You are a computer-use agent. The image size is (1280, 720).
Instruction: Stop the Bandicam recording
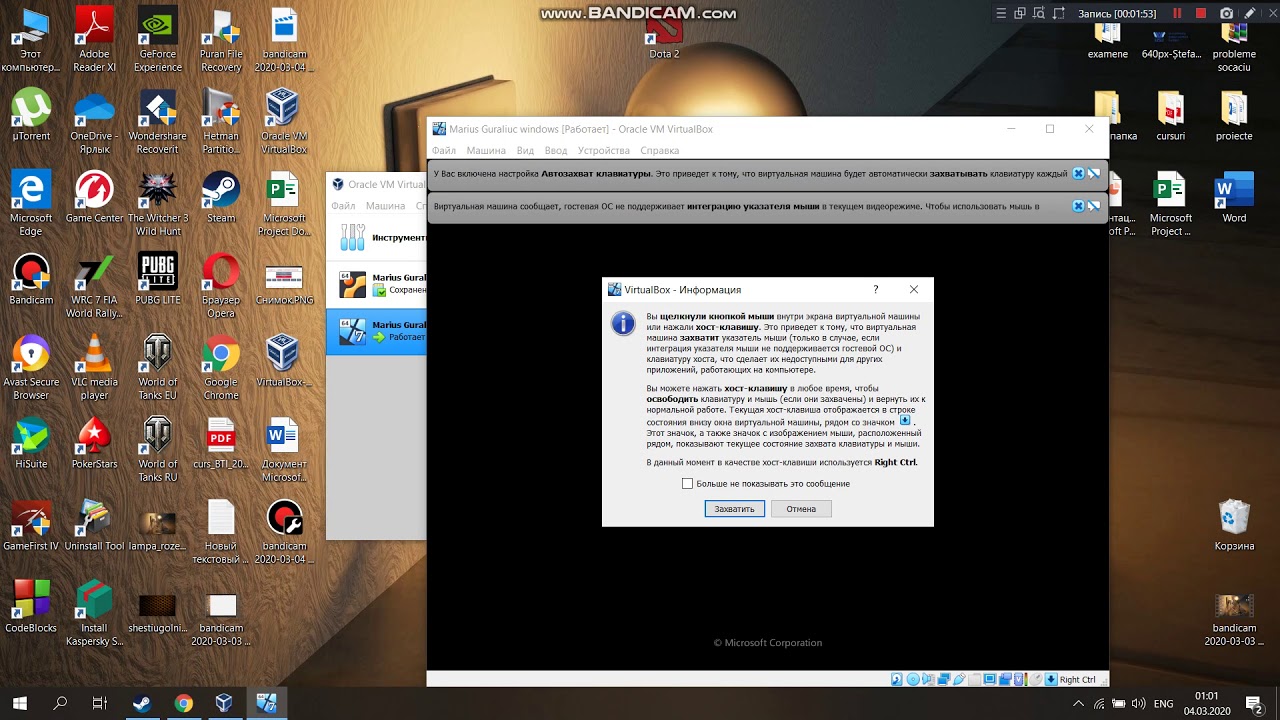point(1201,13)
